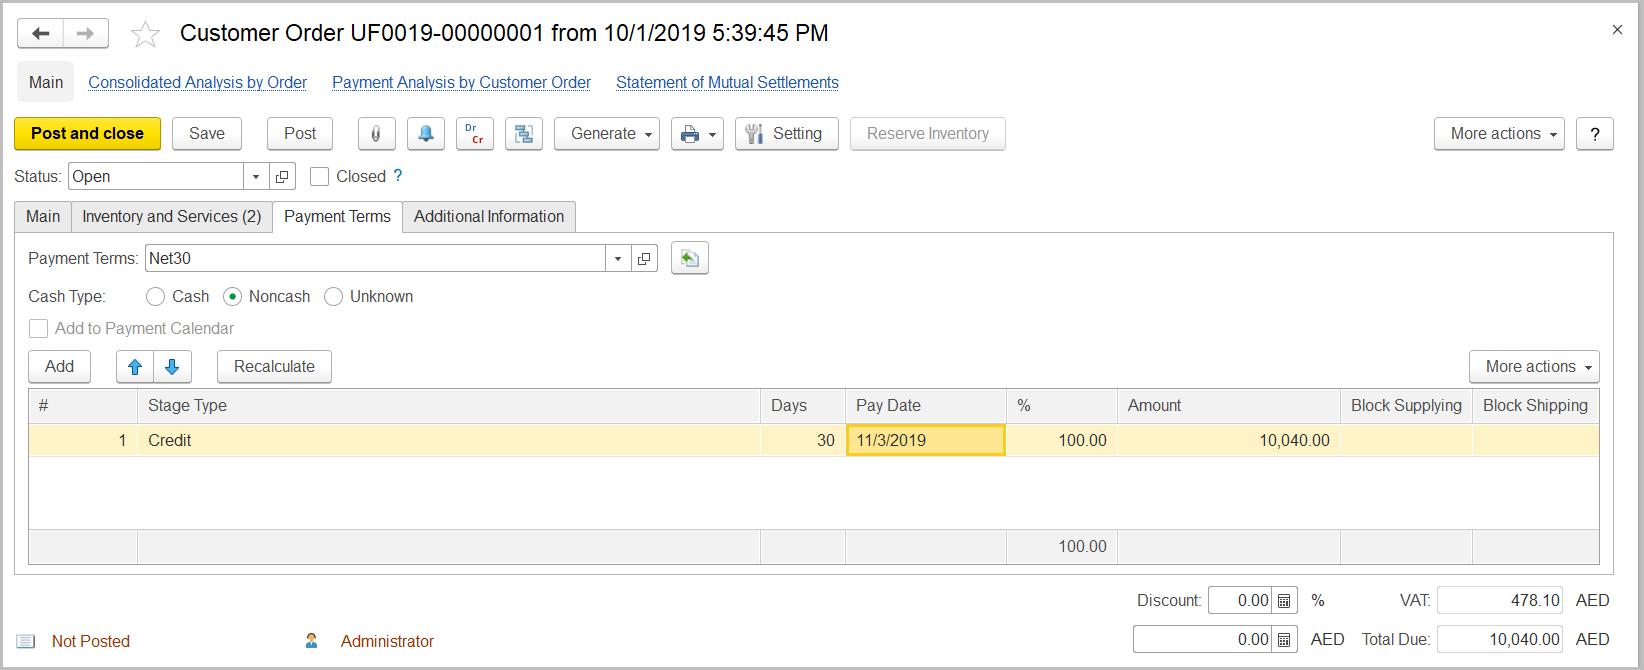The image size is (1644, 670).
Task: Move payment stage down with arrow
Action: pos(172,367)
